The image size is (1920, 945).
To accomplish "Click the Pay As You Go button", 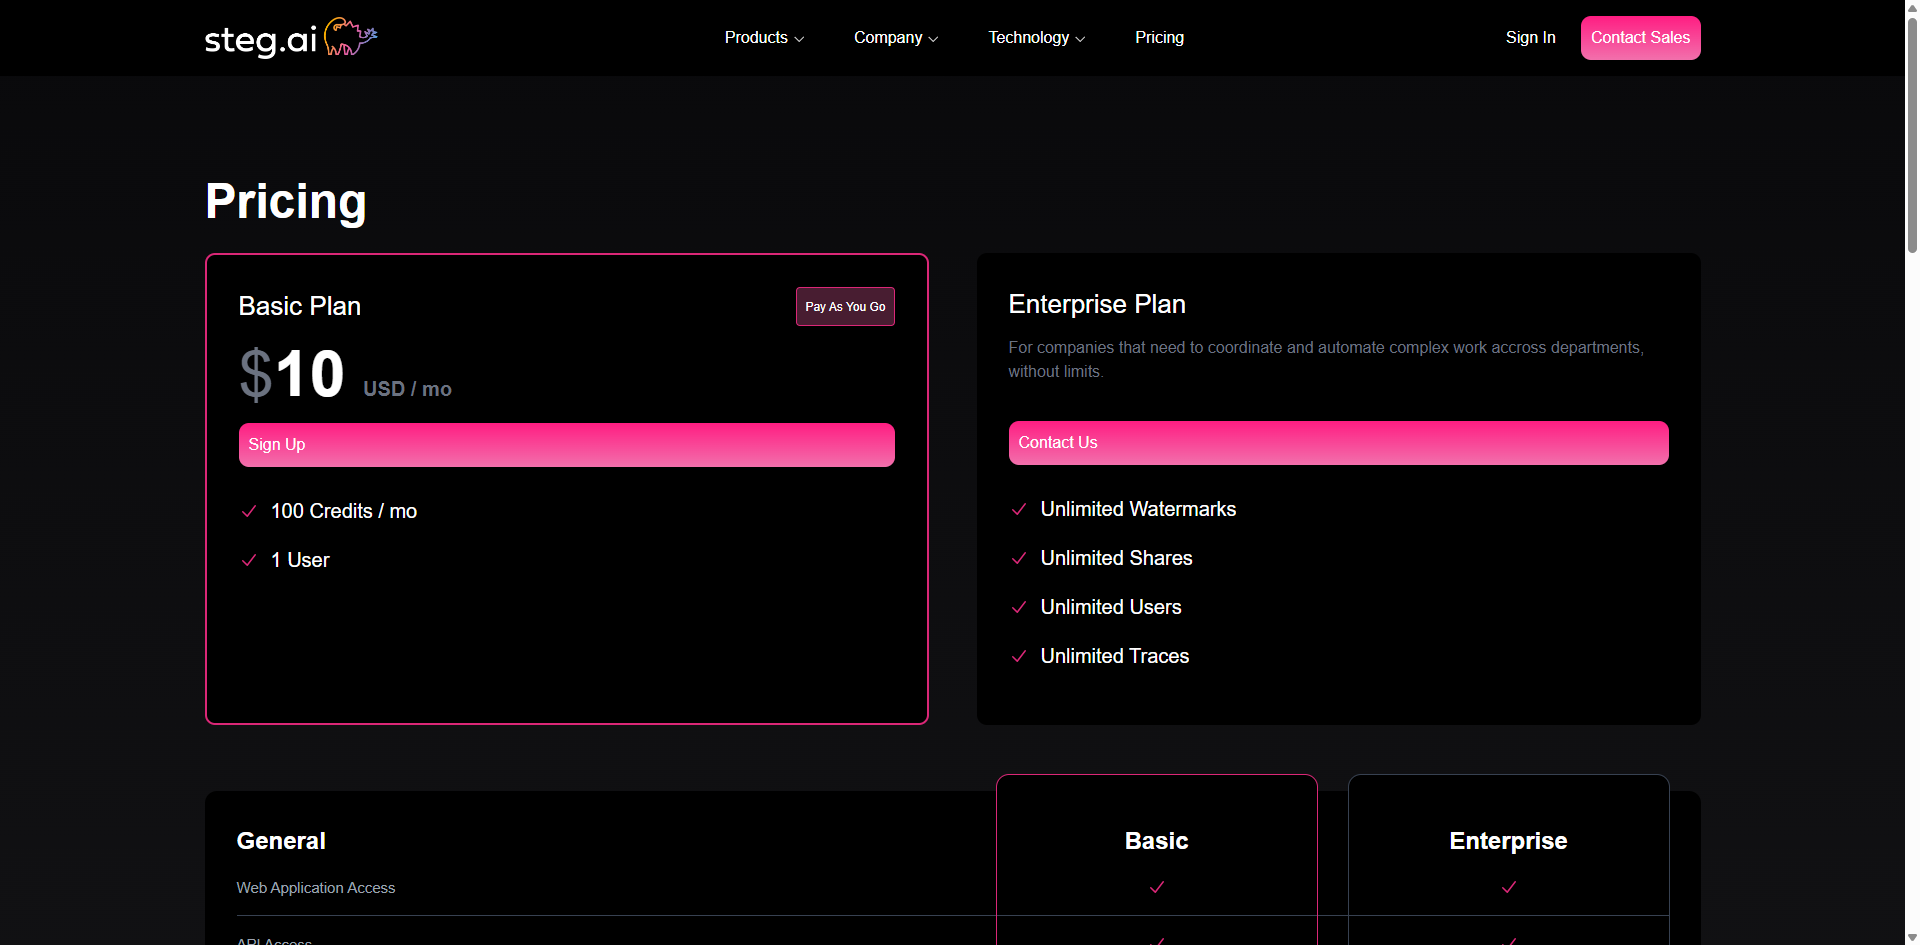I will 845,306.
